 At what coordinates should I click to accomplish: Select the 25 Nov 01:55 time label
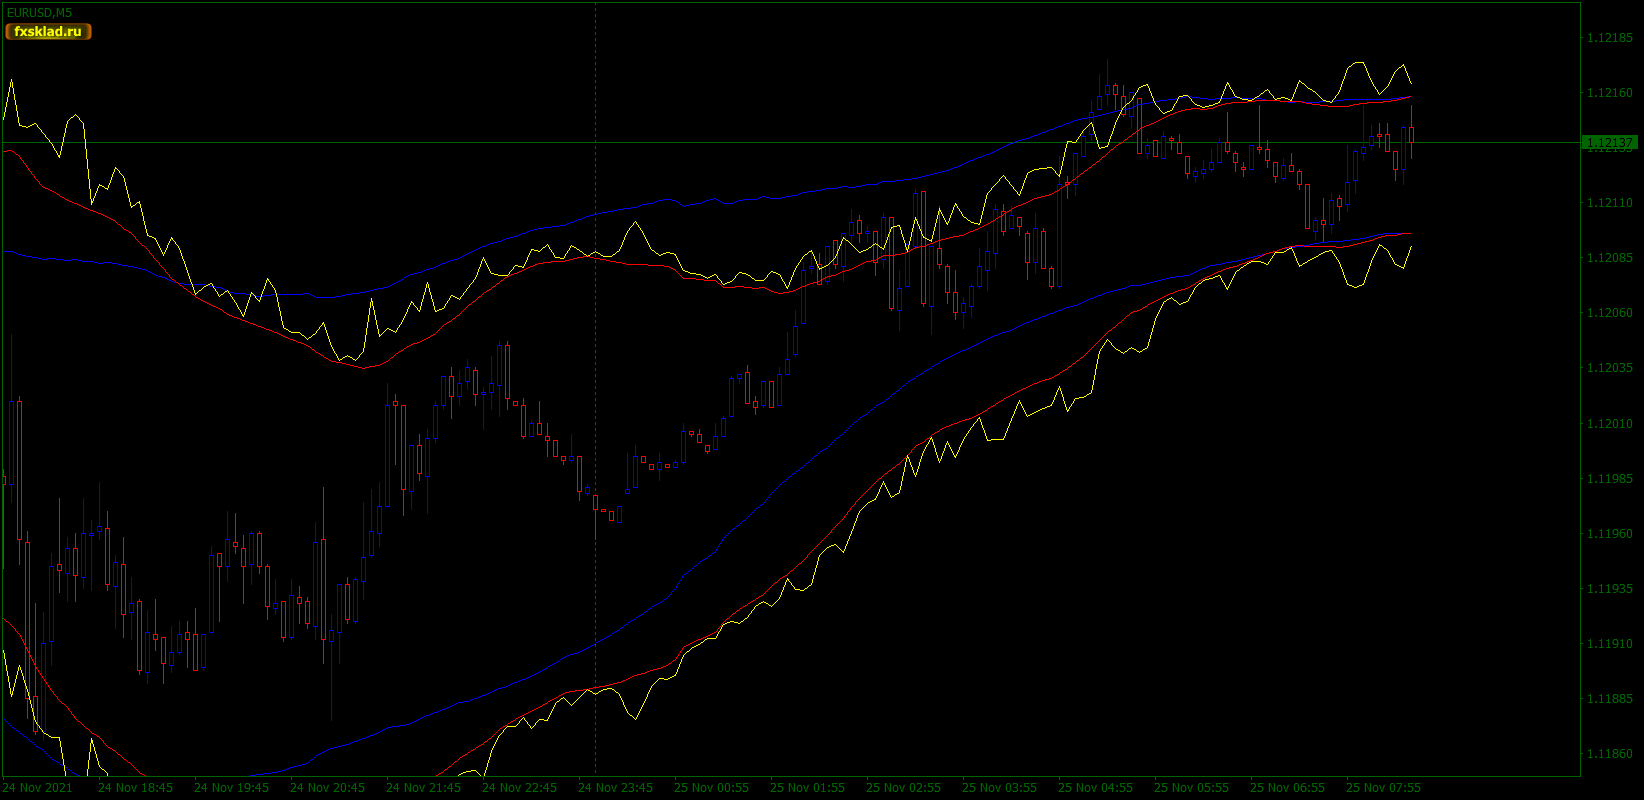807,788
